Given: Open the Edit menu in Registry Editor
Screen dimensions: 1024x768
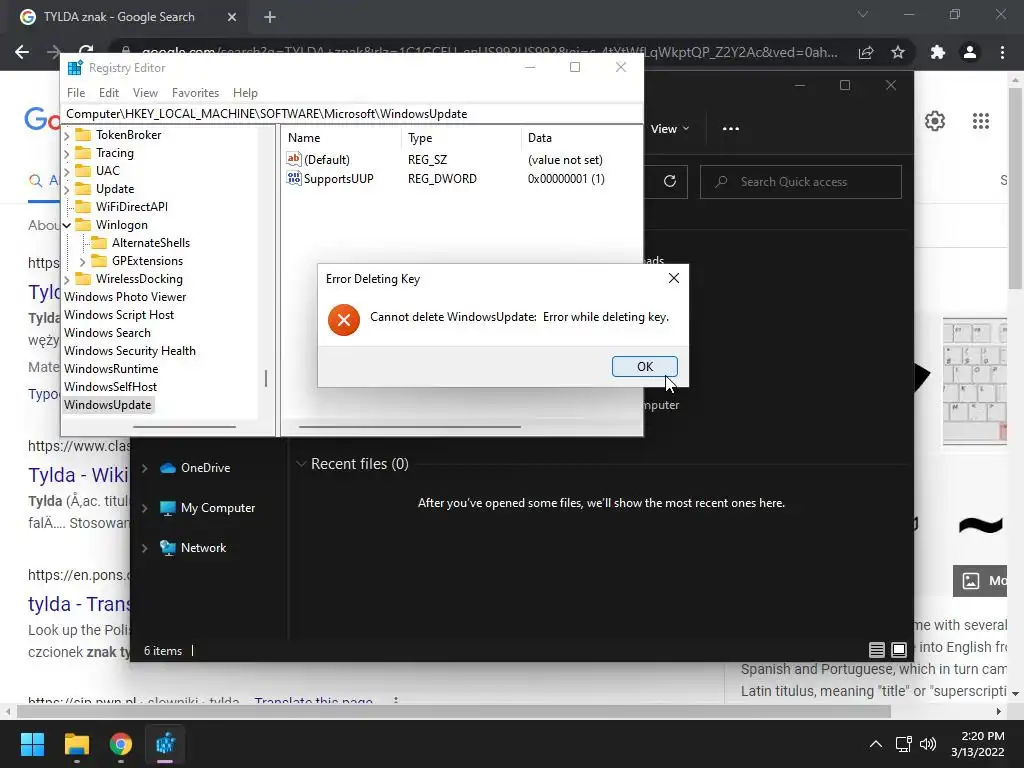Looking at the screenshot, I should click(108, 93).
